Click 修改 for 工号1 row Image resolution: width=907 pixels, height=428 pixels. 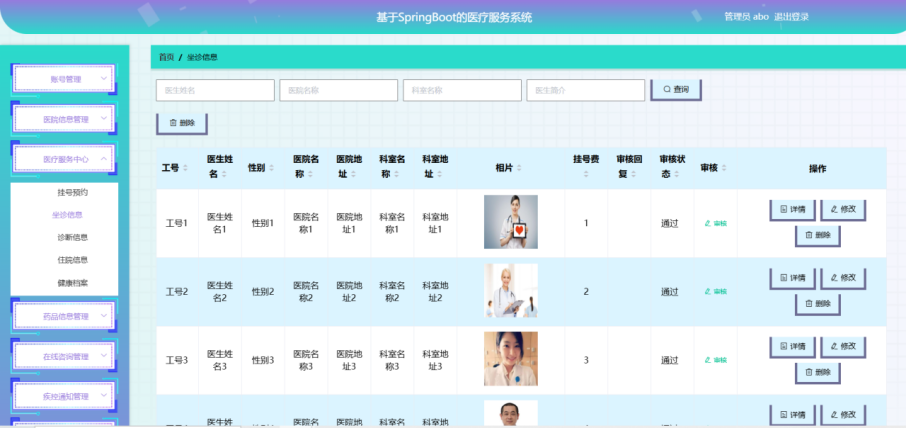(843, 209)
